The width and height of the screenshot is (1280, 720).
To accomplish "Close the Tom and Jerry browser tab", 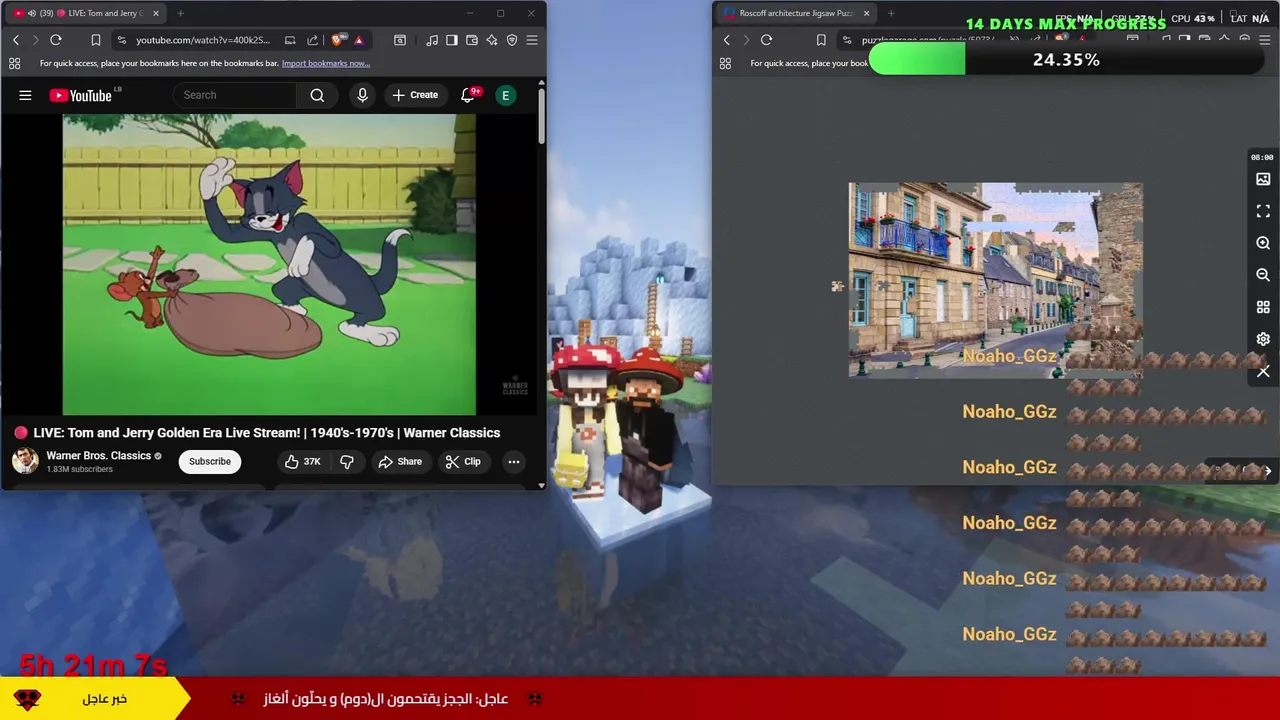I will click(155, 13).
